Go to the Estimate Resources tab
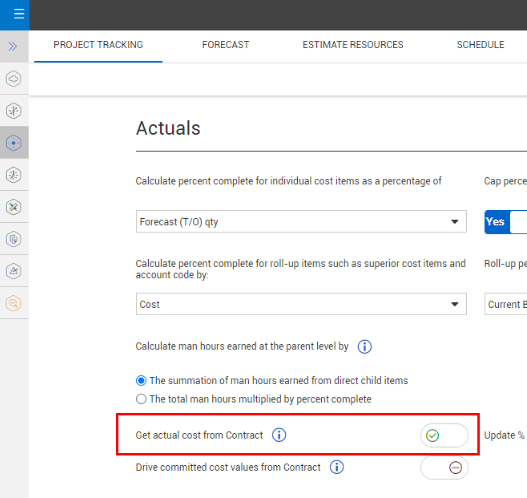The height and width of the screenshot is (498, 527). pos(353,45)
